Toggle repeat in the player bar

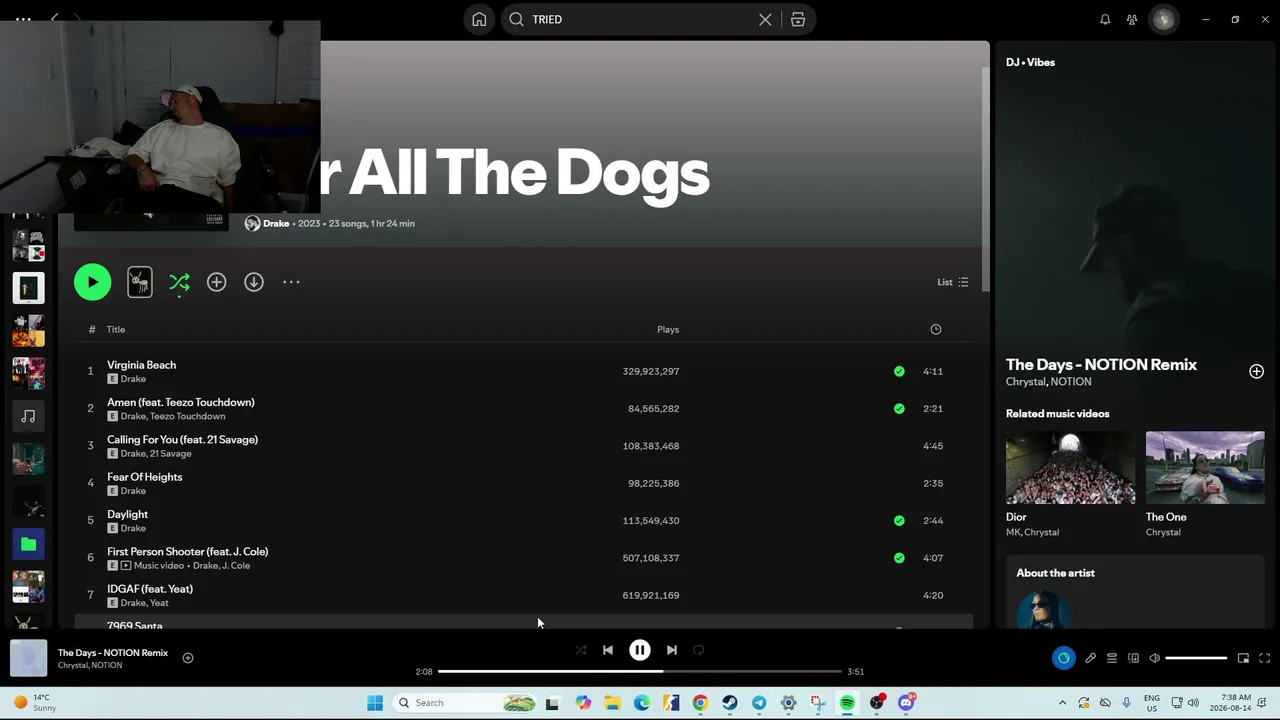coord(699,650)
